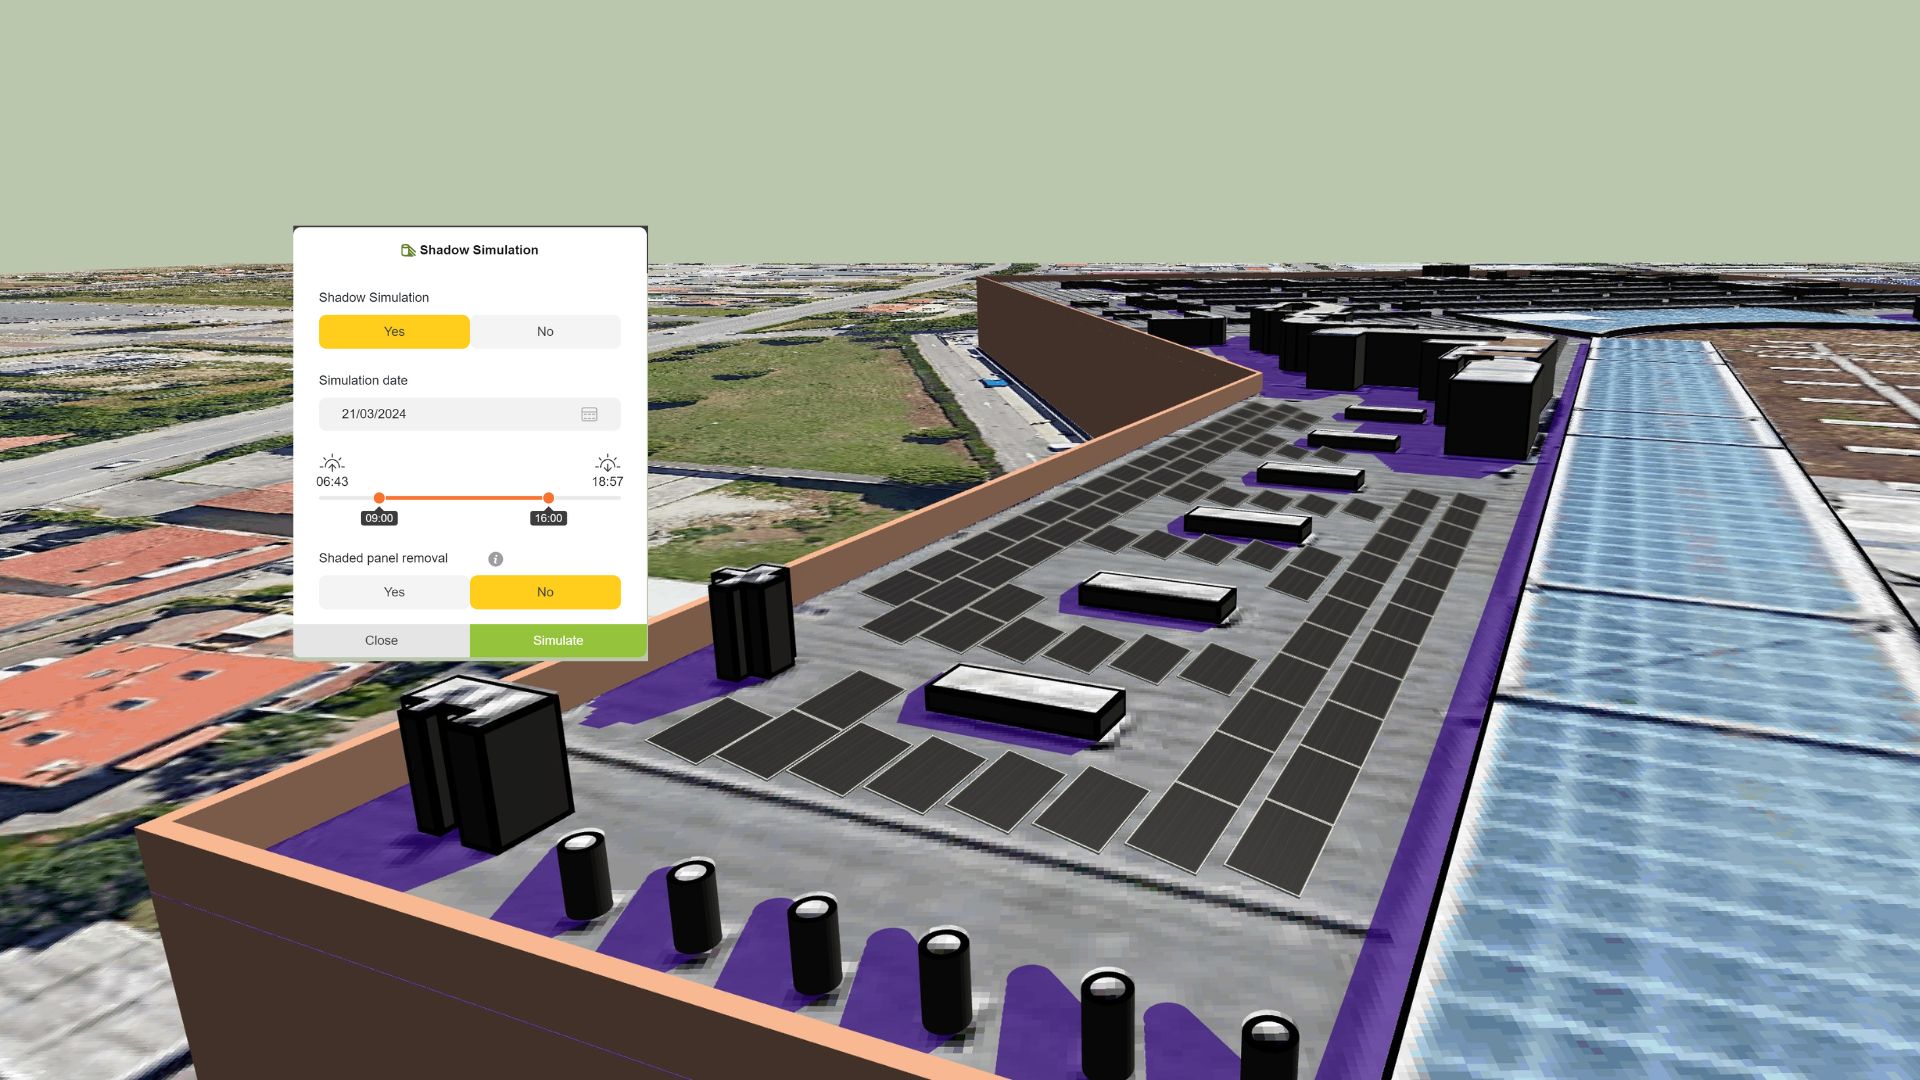Select the large white-topped rooftop obstacle

[x=1024, y=702]
